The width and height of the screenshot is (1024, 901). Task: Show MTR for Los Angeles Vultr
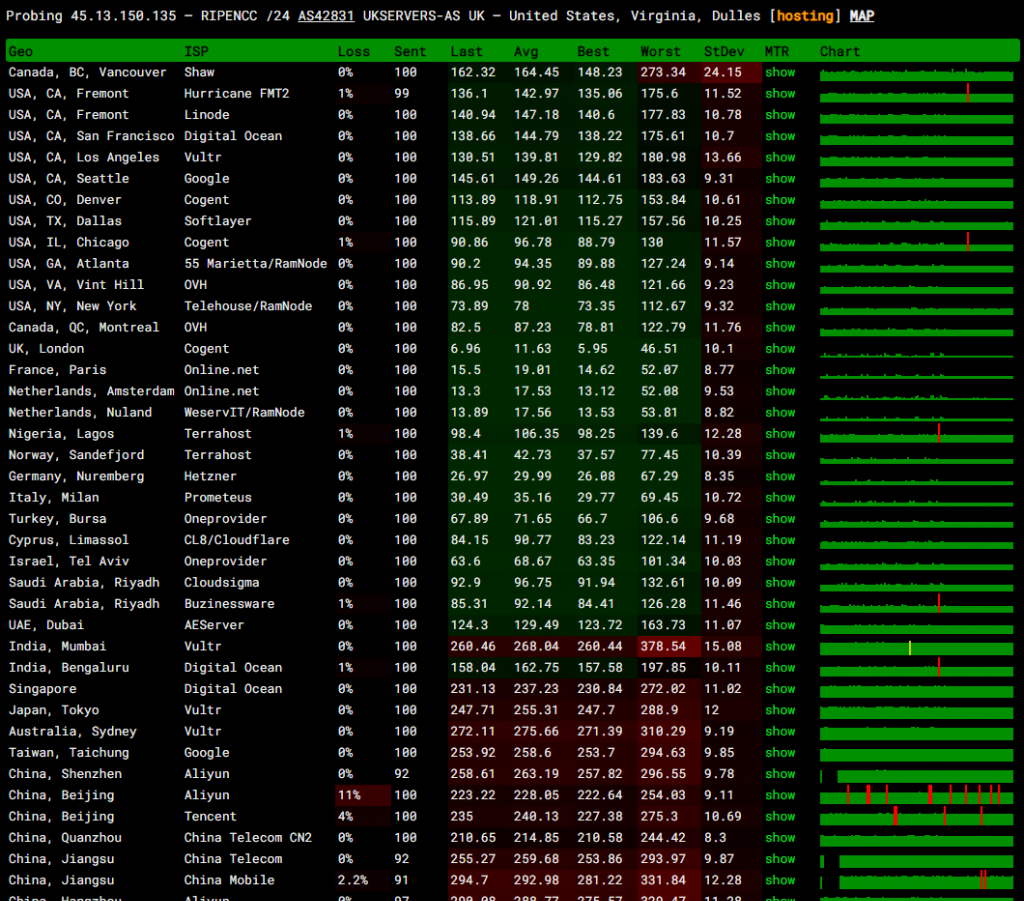(x=780, y=157)
